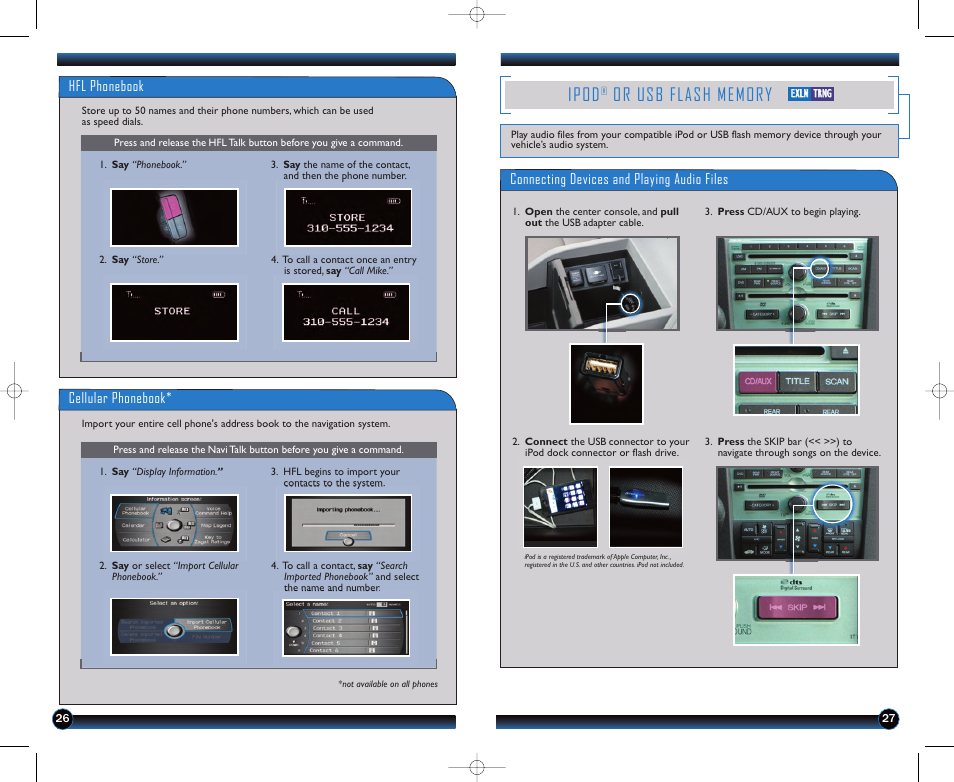Click the 'Press CD/AUX to begin playing' step
This screenshot has width=954, height=782.
pos(782,212)
